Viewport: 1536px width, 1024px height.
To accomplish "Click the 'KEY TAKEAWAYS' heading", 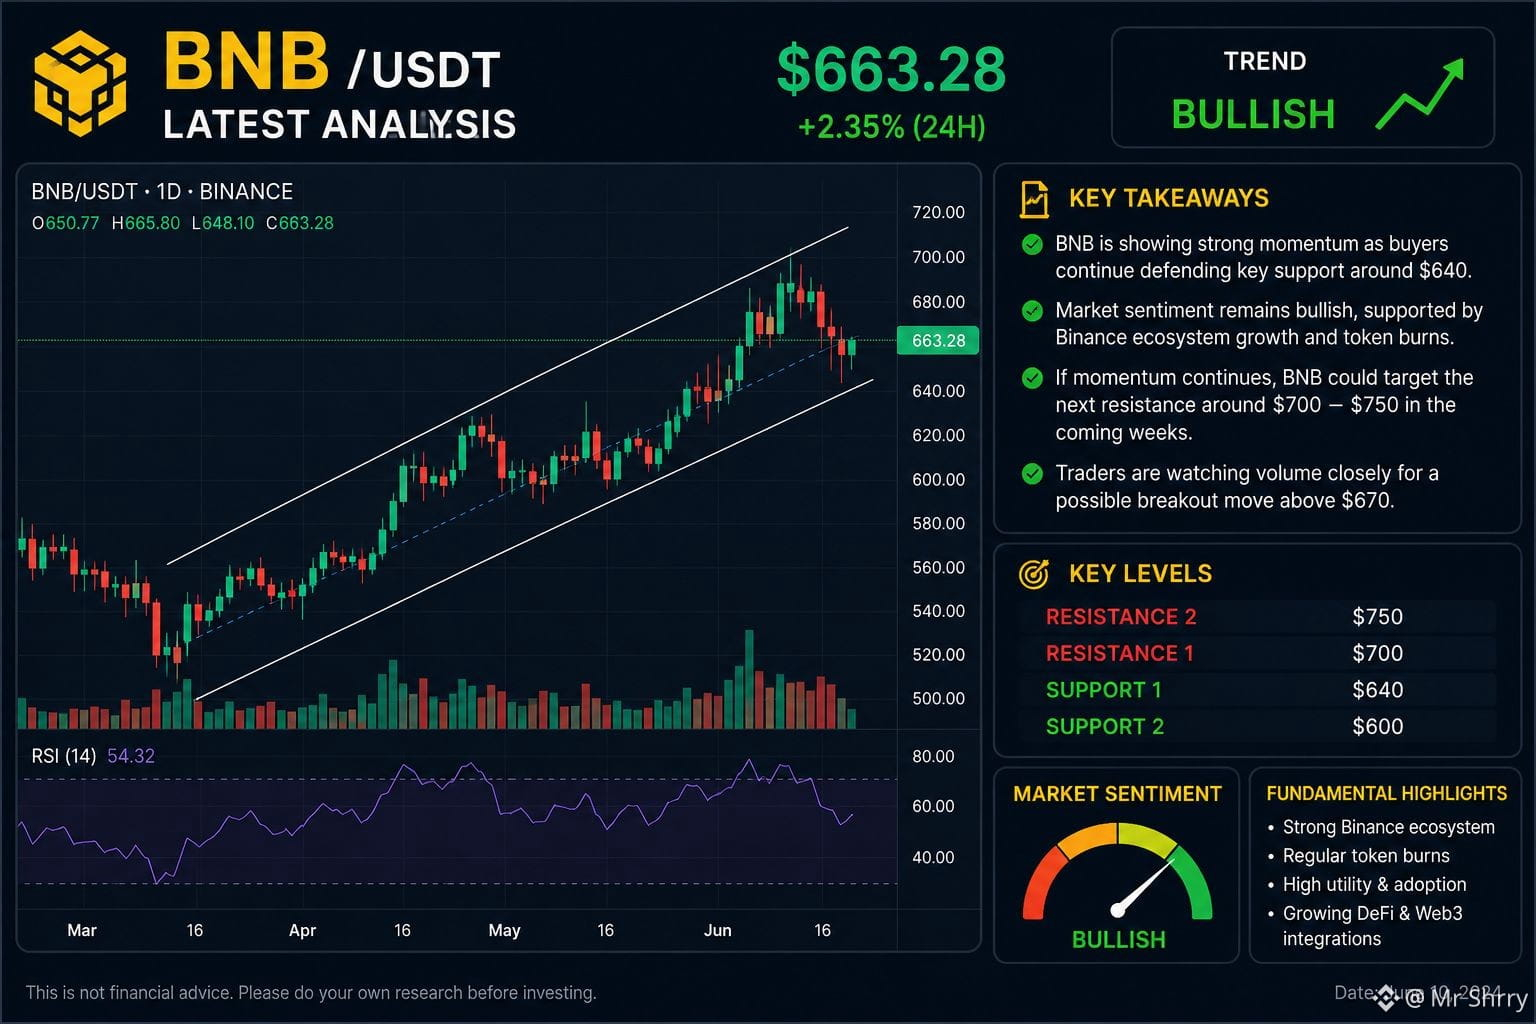I will (1168, 198).
